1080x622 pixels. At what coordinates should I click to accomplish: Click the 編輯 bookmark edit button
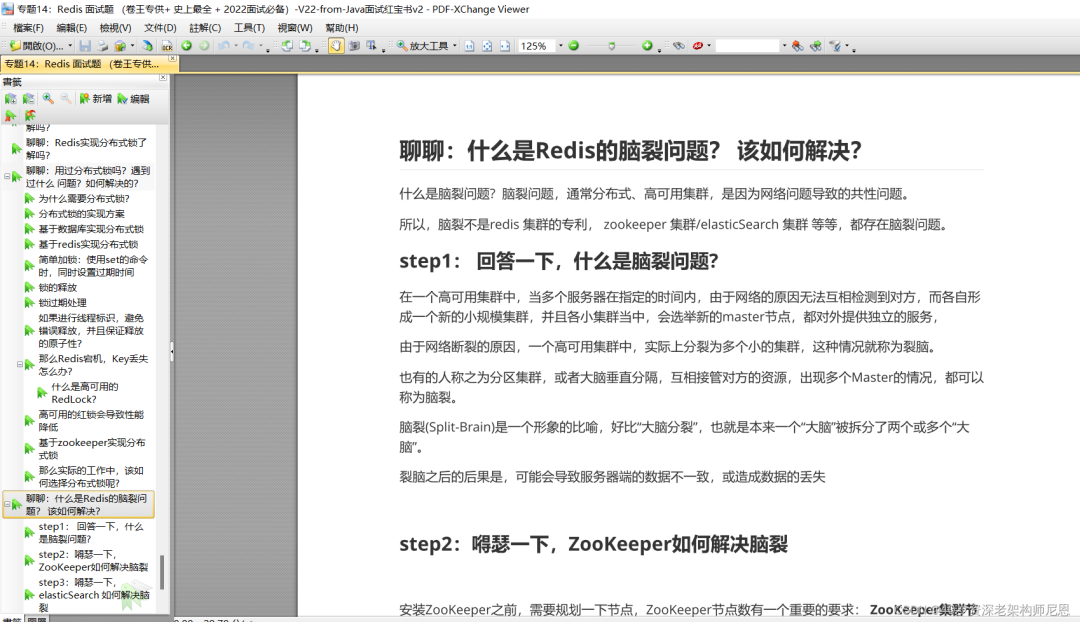pyautogui.click(x=133, y=99)
